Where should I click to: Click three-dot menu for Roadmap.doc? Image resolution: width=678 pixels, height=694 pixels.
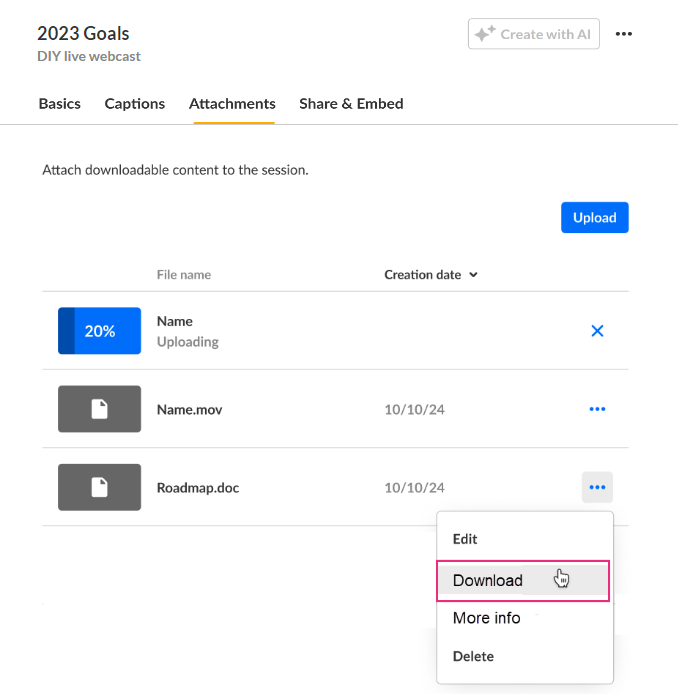pos(597,487)
